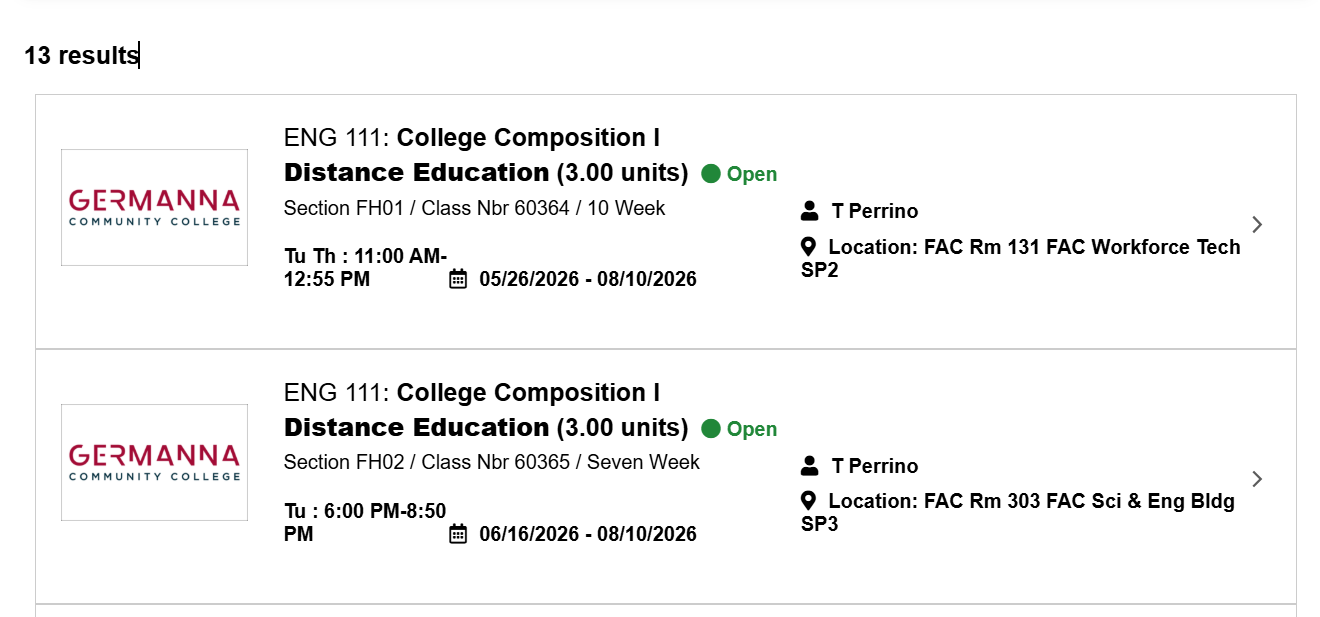
Task: Select the ENG 111 College Composition I FH01 title
Action: [x=472, y=137]
